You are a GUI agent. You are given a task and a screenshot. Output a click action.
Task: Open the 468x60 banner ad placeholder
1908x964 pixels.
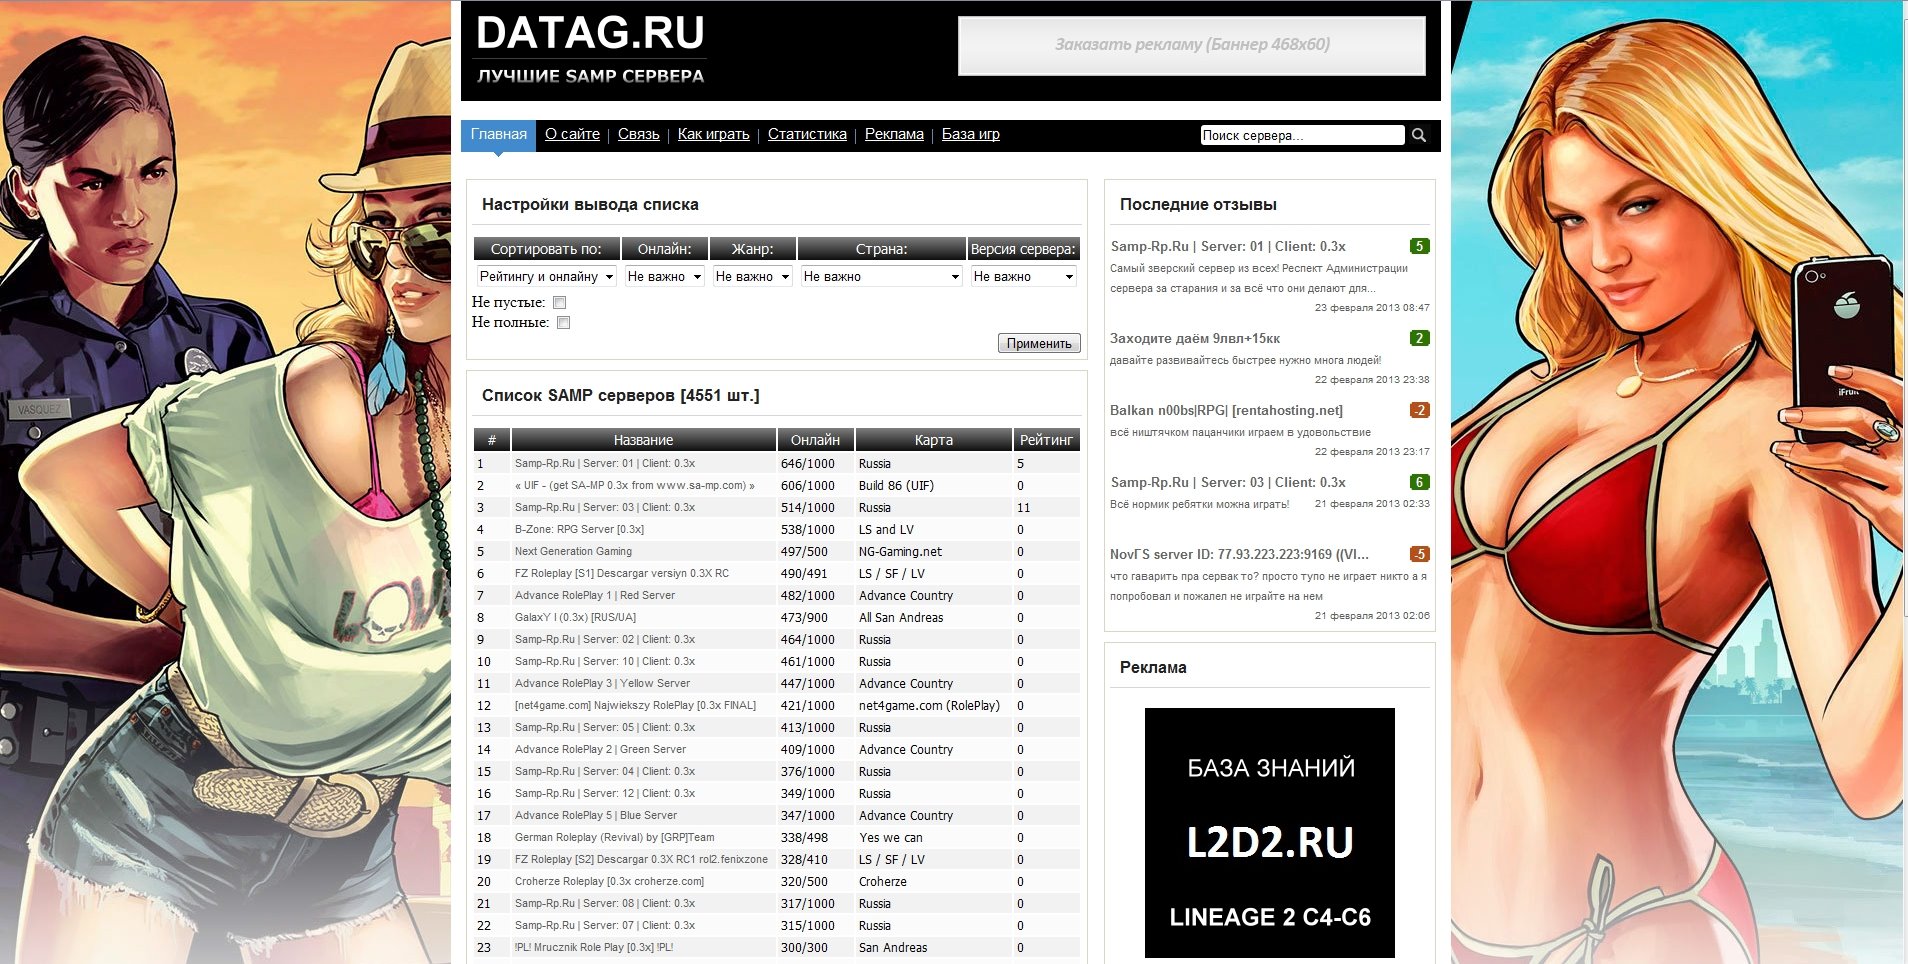pyautogui.click(x=1192, y=45)
